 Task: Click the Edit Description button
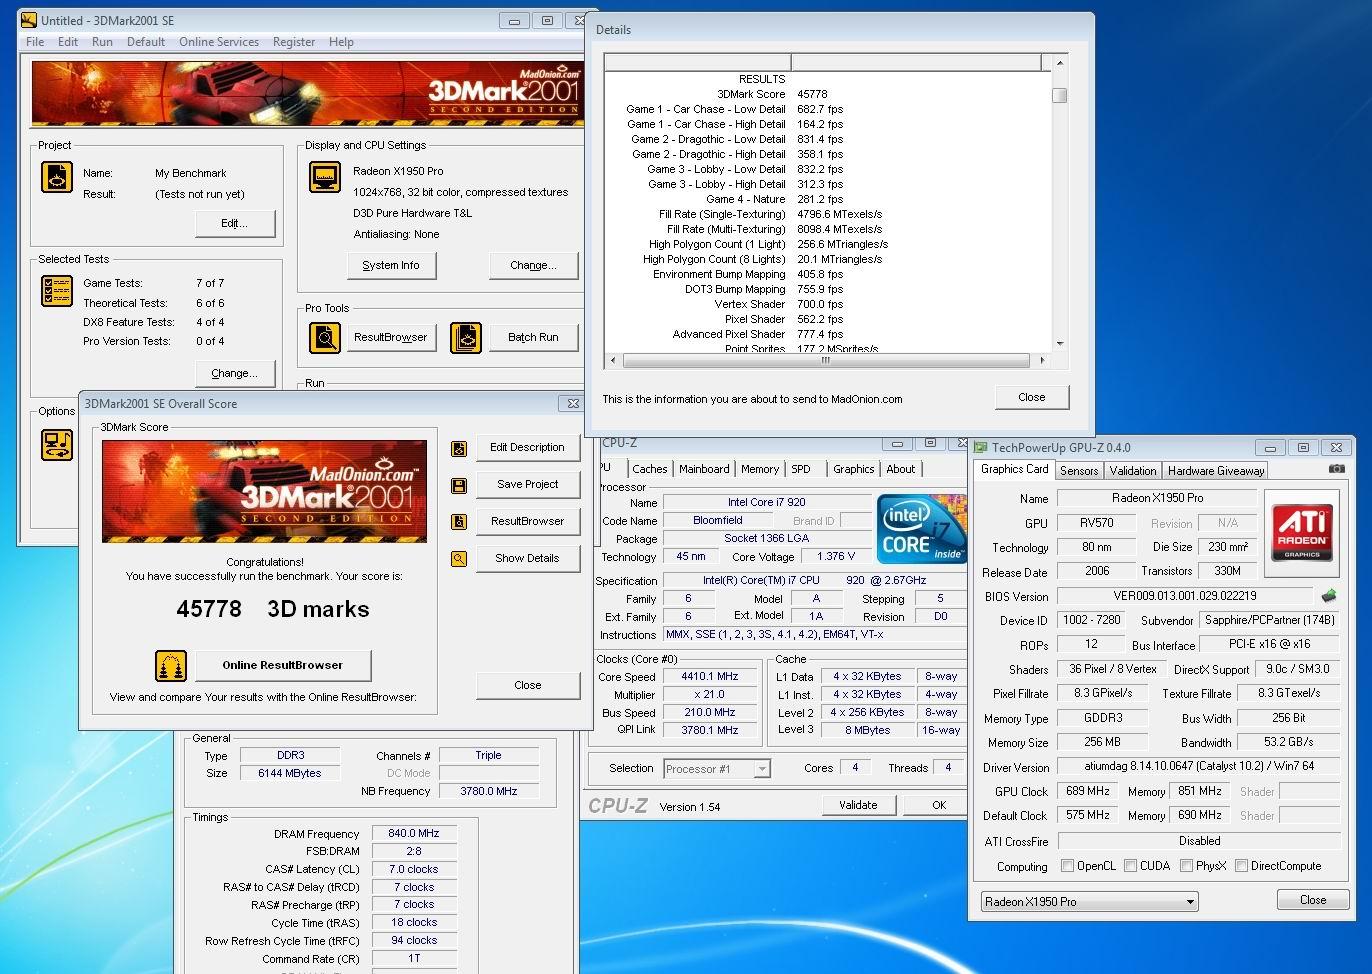527,448
